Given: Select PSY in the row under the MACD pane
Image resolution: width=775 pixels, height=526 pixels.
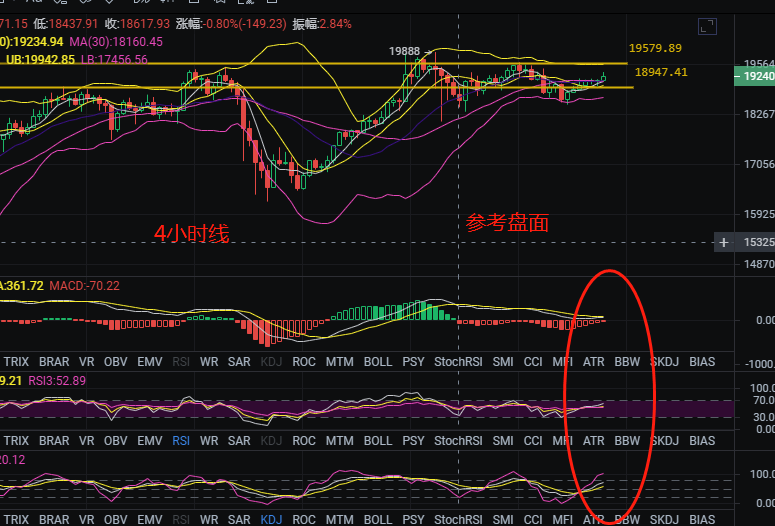Looking at the screenshot, I should pyautogui.click(x=413, y=362).
